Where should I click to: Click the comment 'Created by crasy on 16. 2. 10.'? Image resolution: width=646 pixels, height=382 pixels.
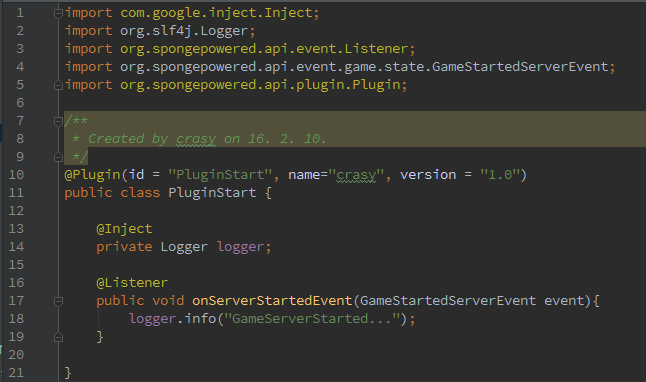click(207, 139)
